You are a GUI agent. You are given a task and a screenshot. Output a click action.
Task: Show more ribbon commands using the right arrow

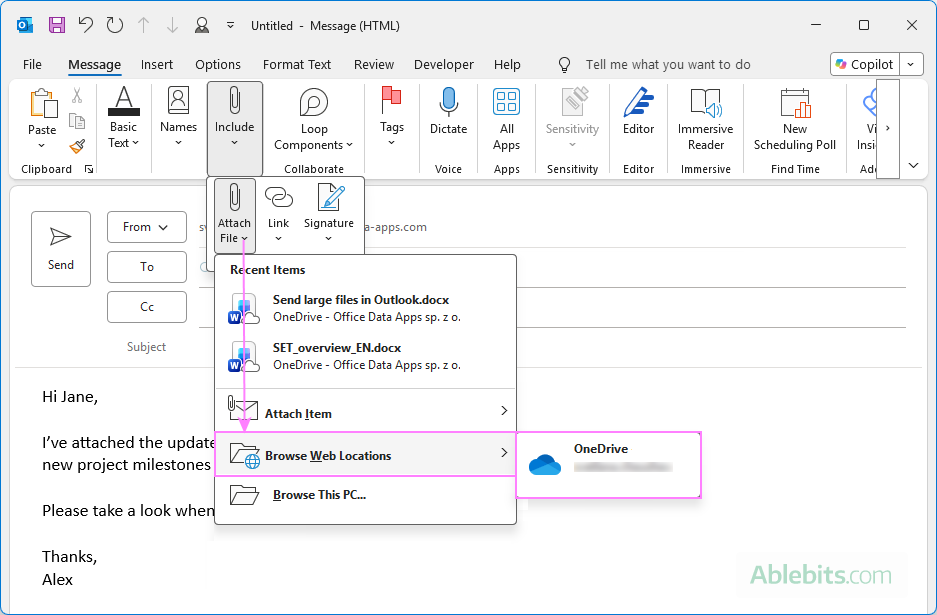pos(888,128)
